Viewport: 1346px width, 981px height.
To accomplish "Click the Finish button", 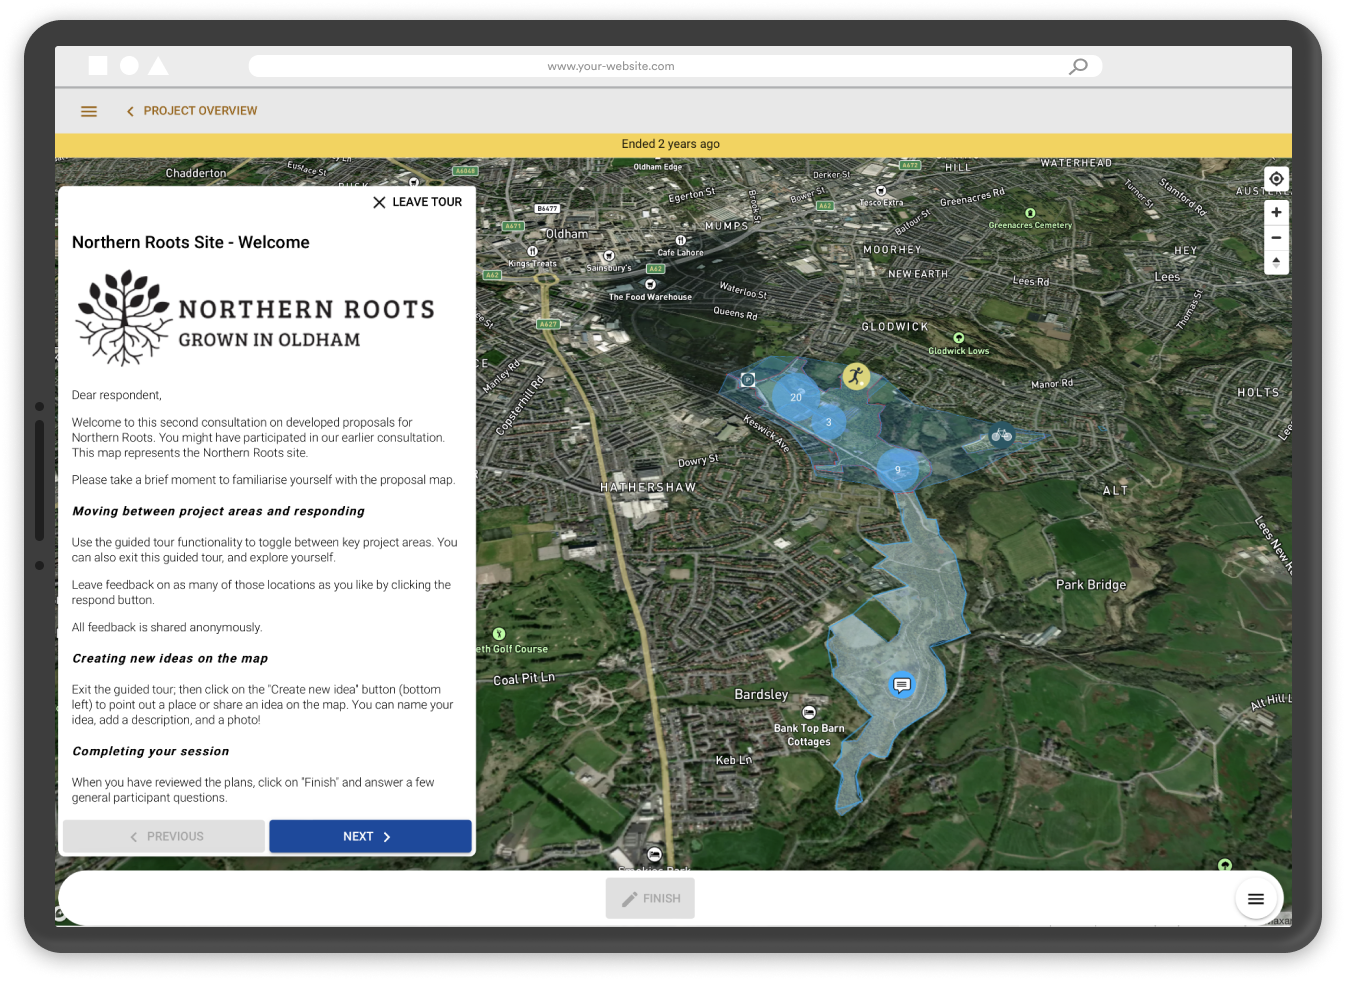I will click(650, 898).
